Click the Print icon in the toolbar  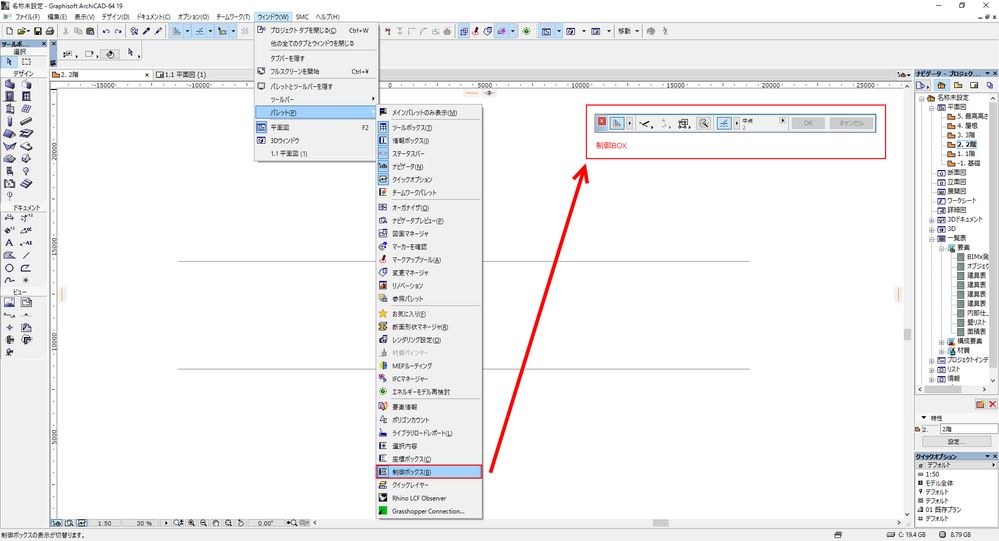[50, 31]
